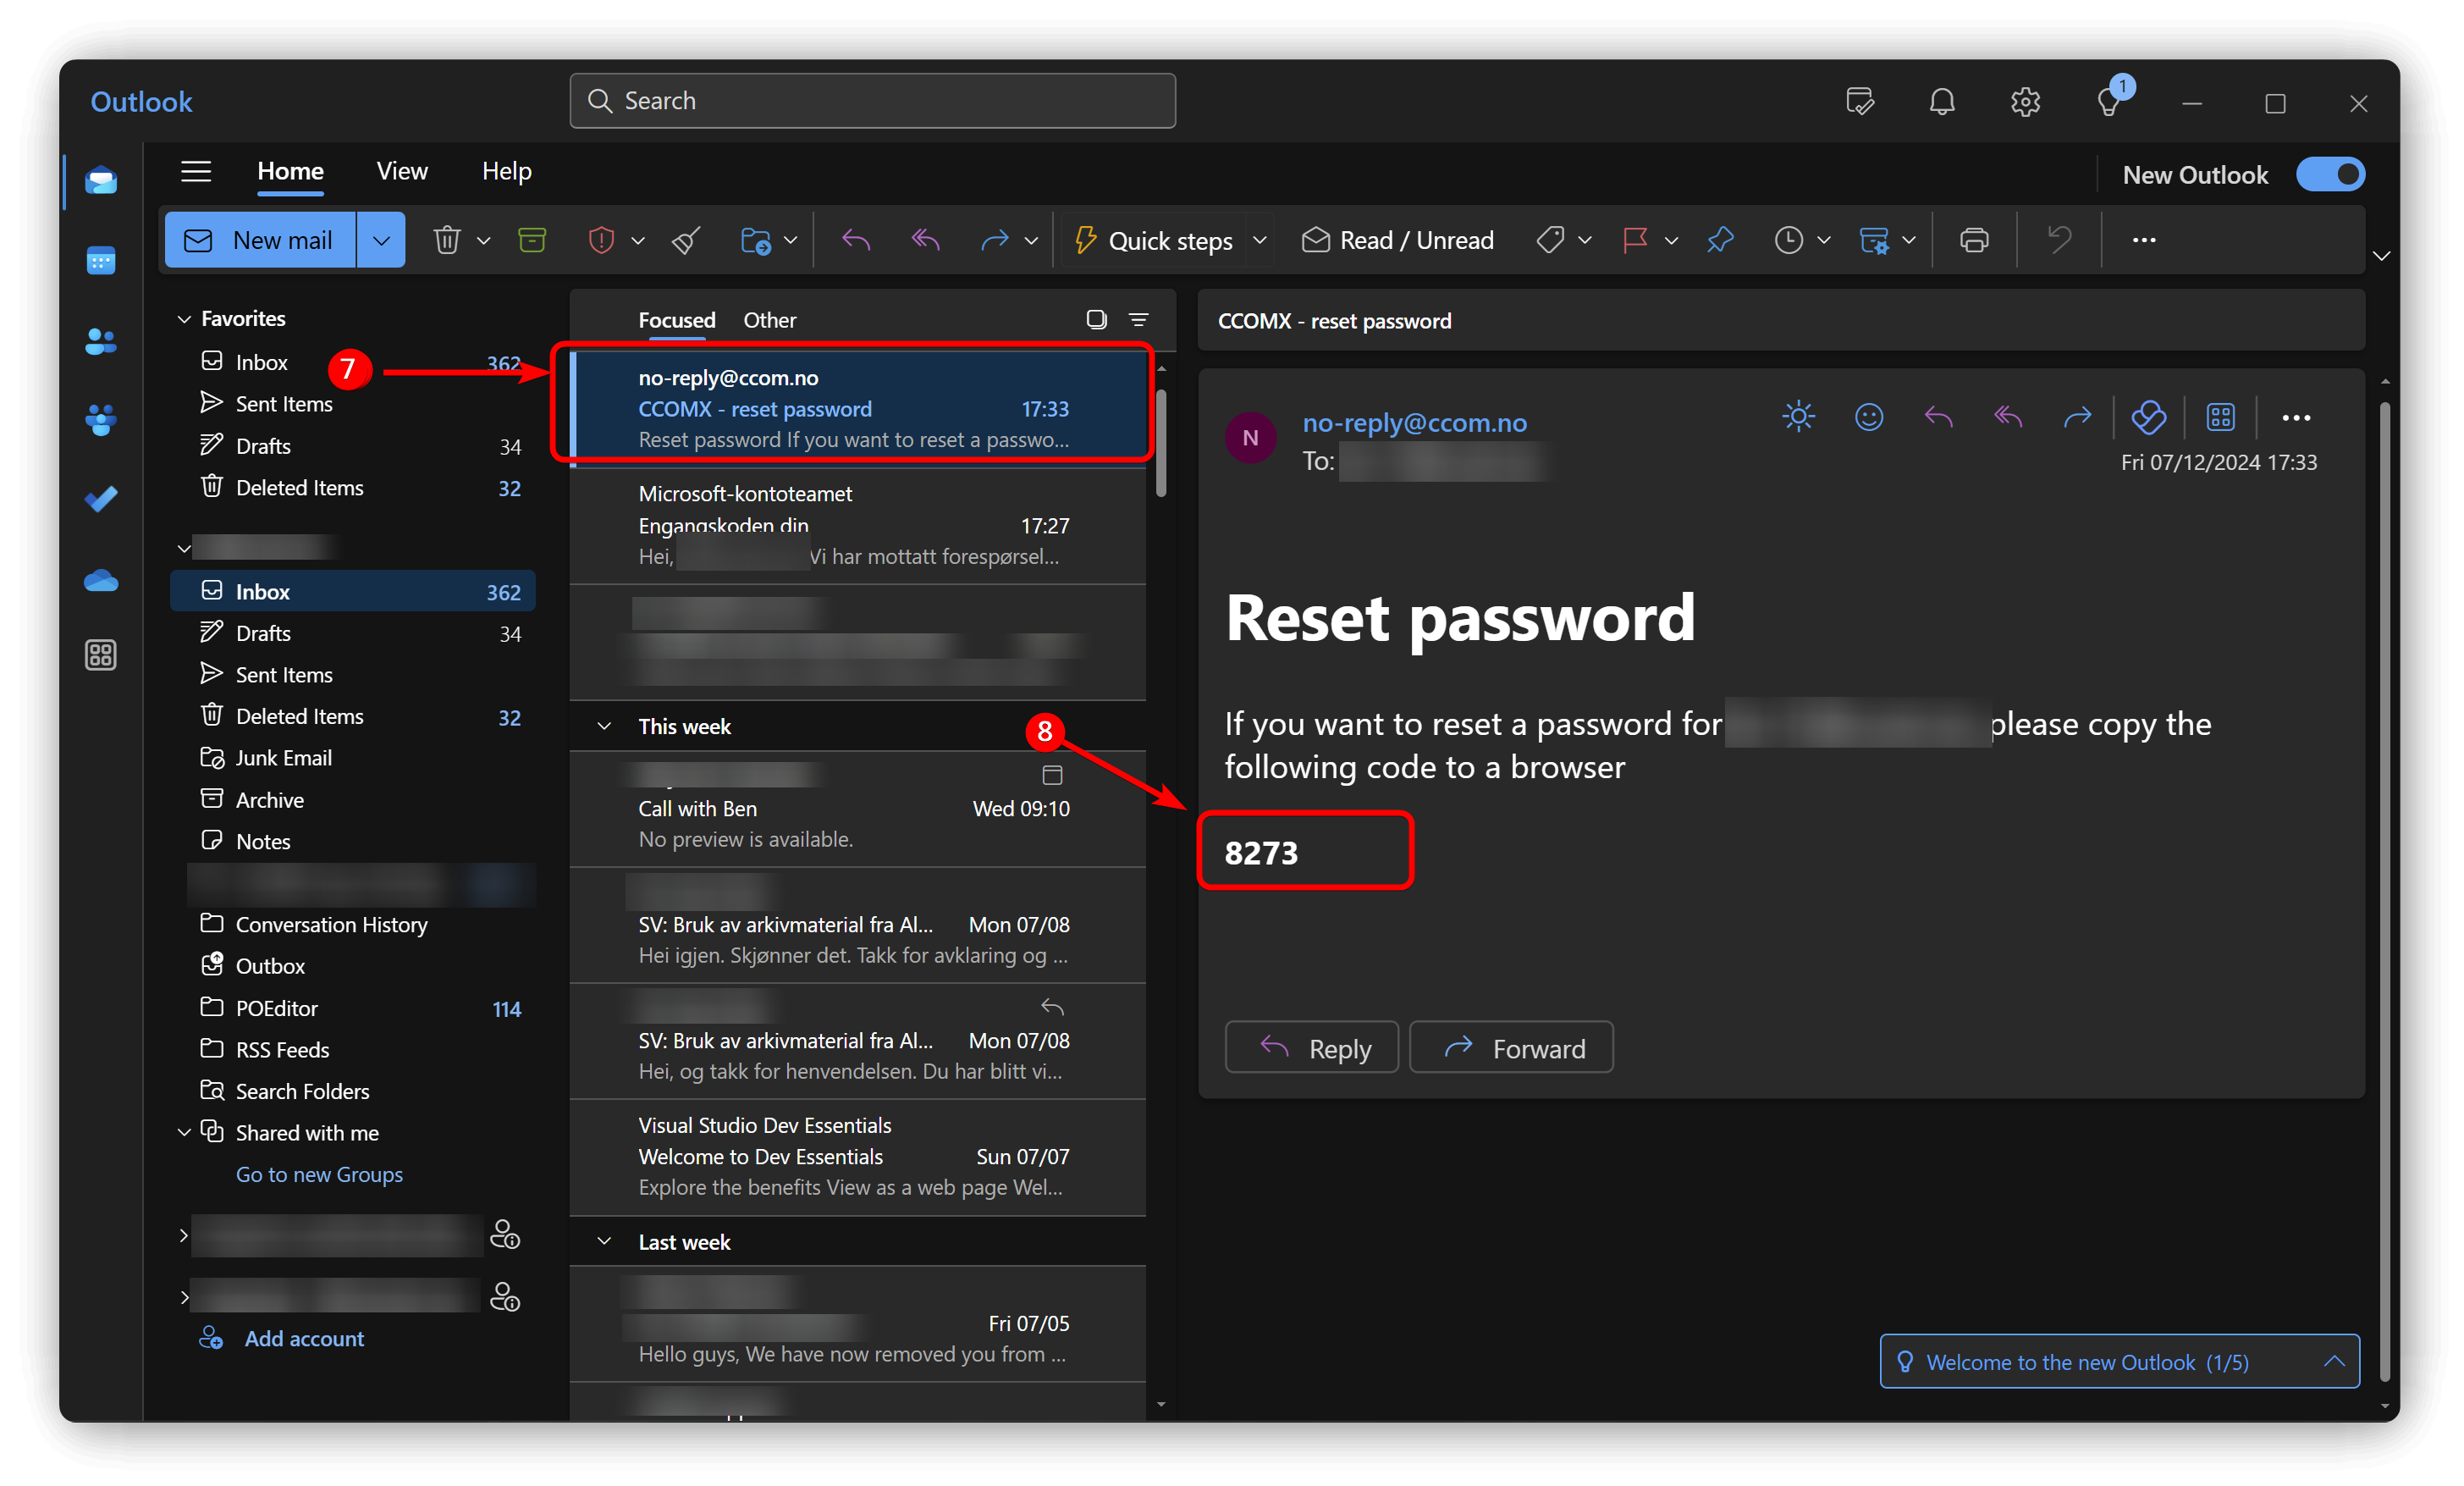Click the emoji reaction icon in message
The image size is (2464, 1486).
[x=1868, y=416]
